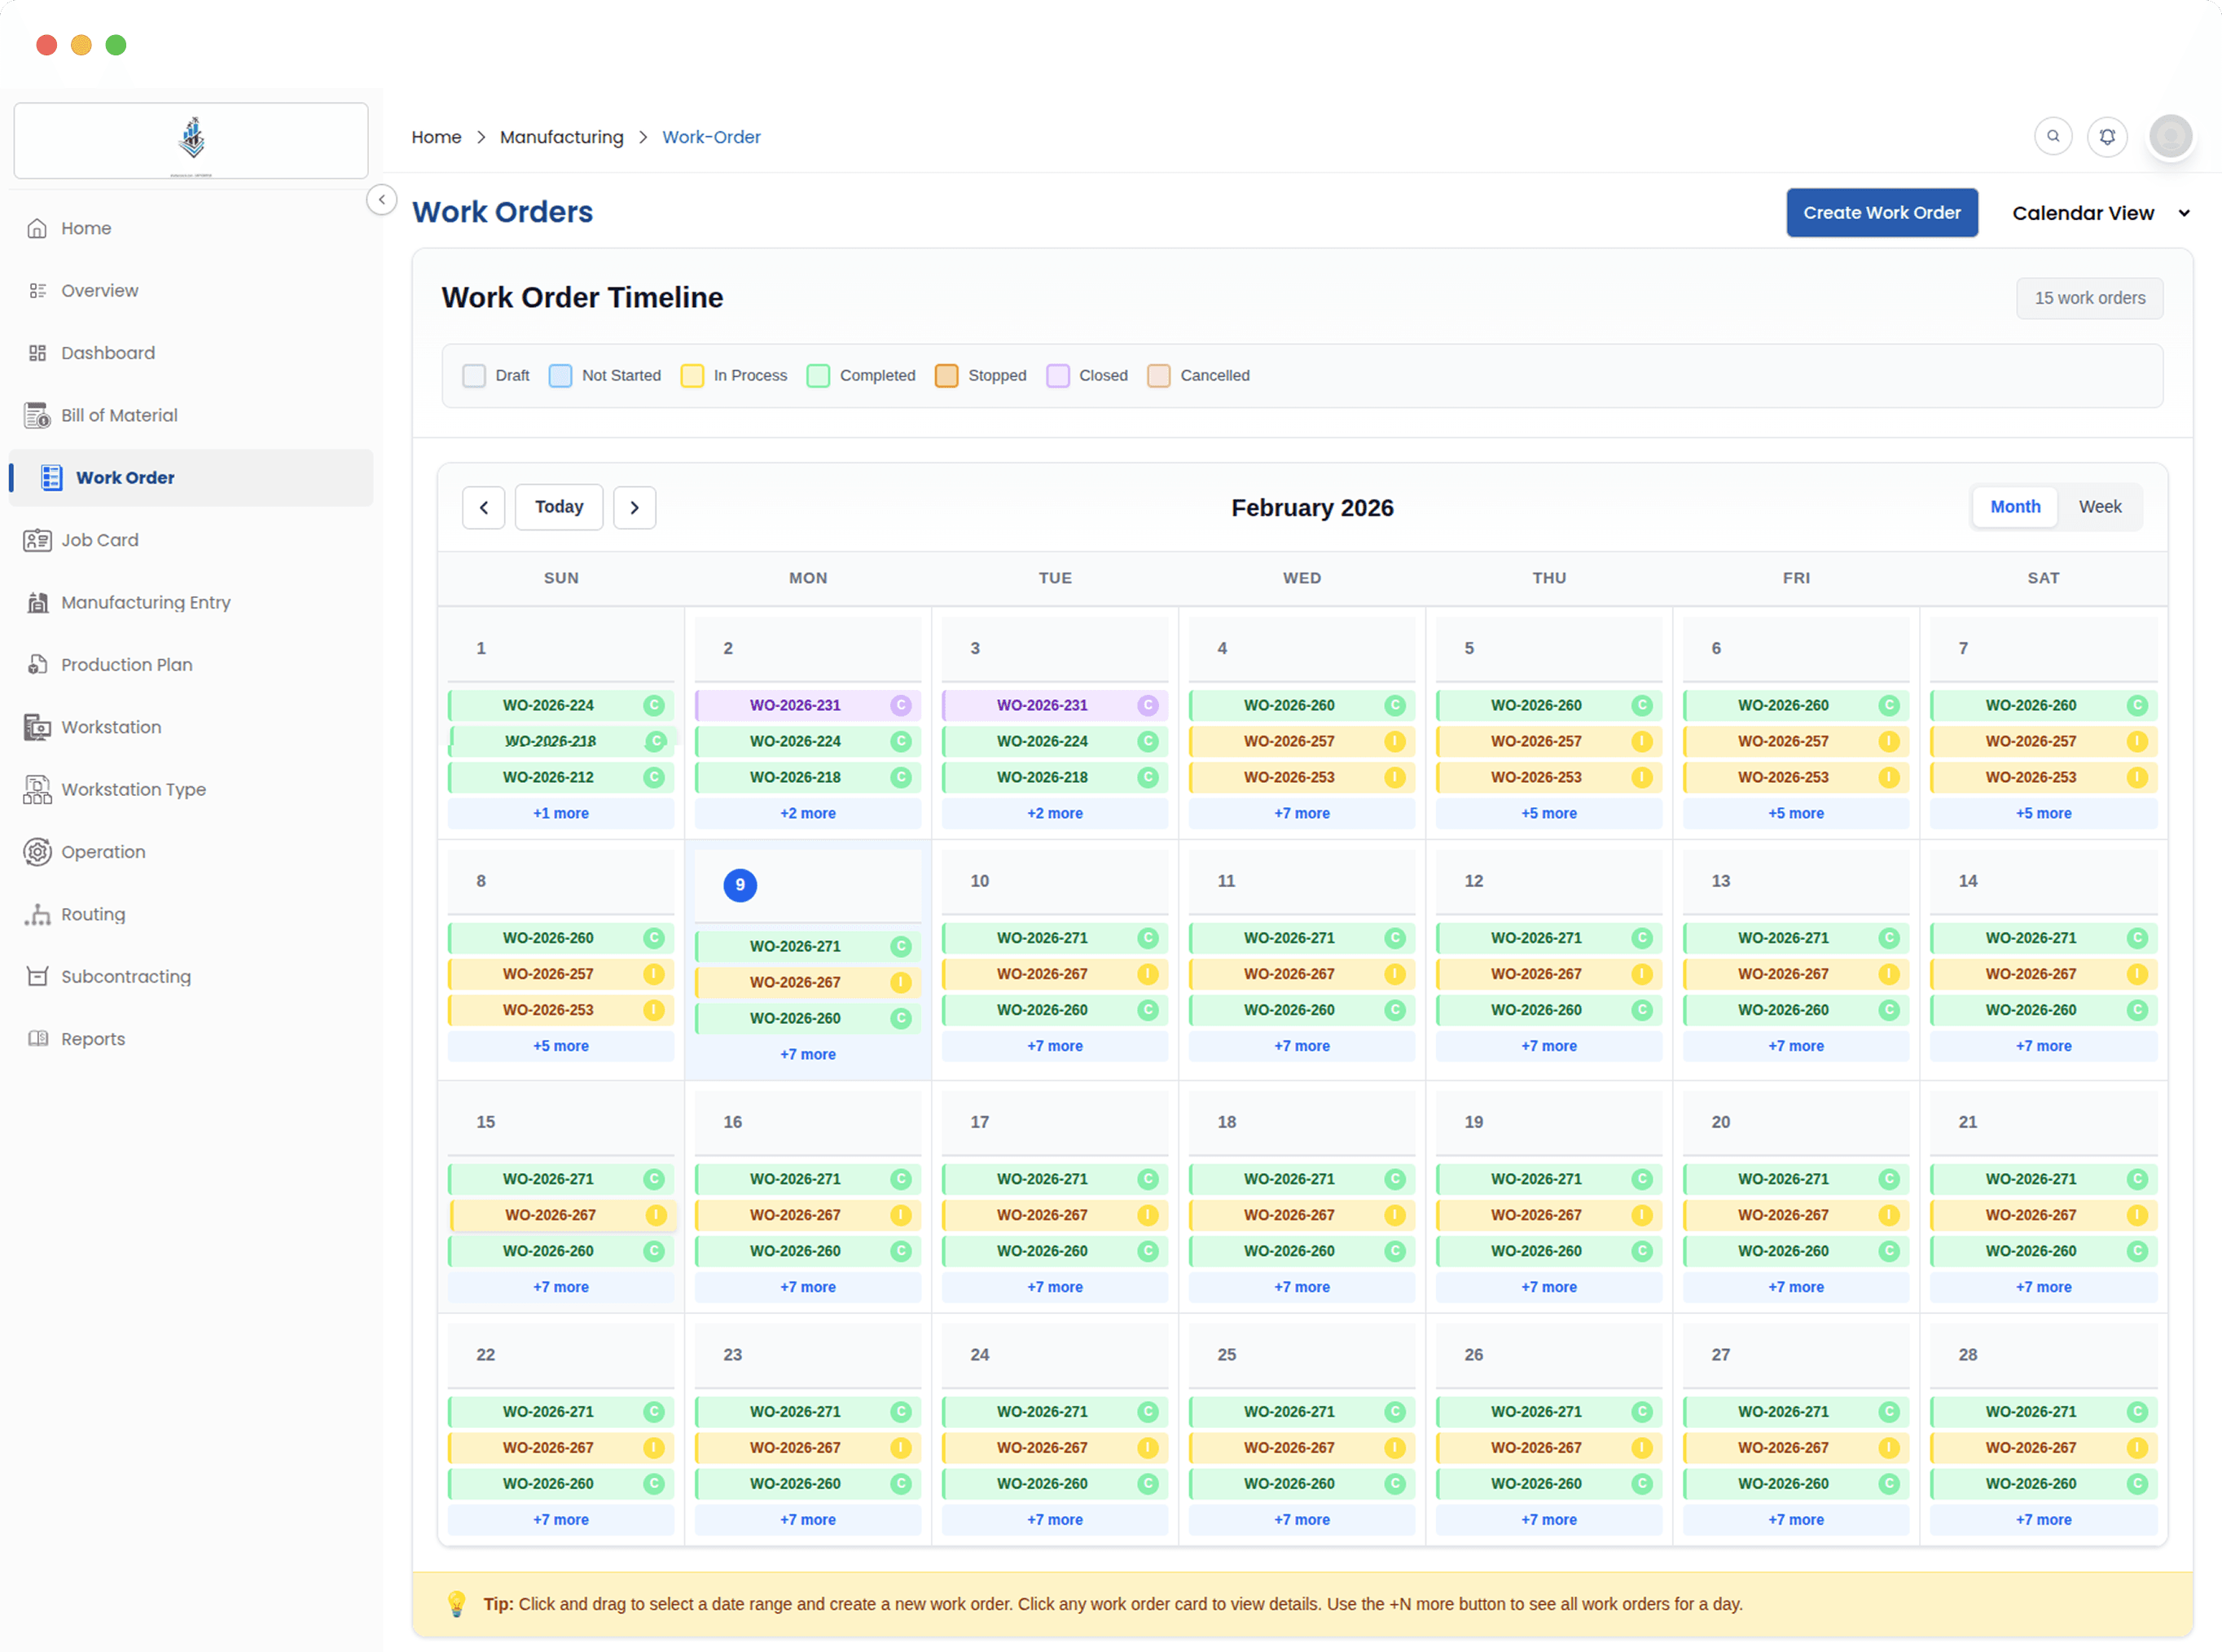This screenshot has width=2222, height=1652.
Task: Click the Stopped legend color swatch
Action: point(946,376)
